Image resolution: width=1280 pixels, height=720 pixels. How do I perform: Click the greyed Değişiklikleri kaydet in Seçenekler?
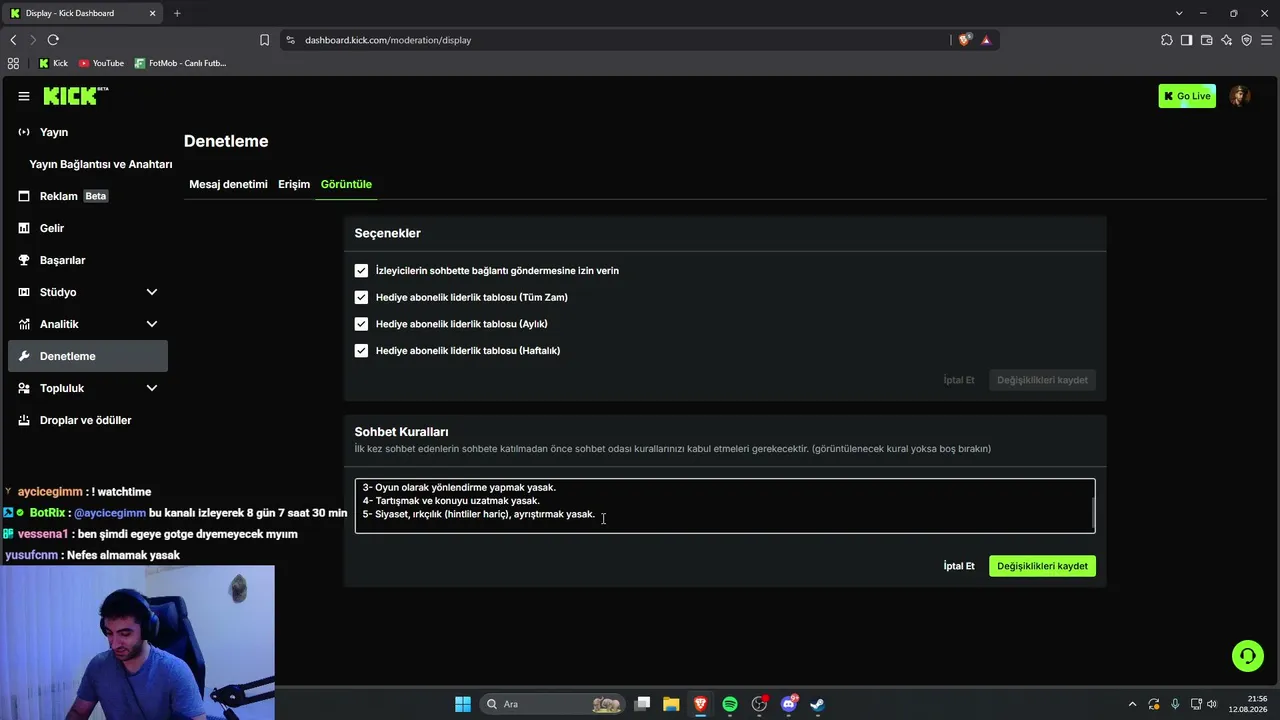pos(1042,380)
